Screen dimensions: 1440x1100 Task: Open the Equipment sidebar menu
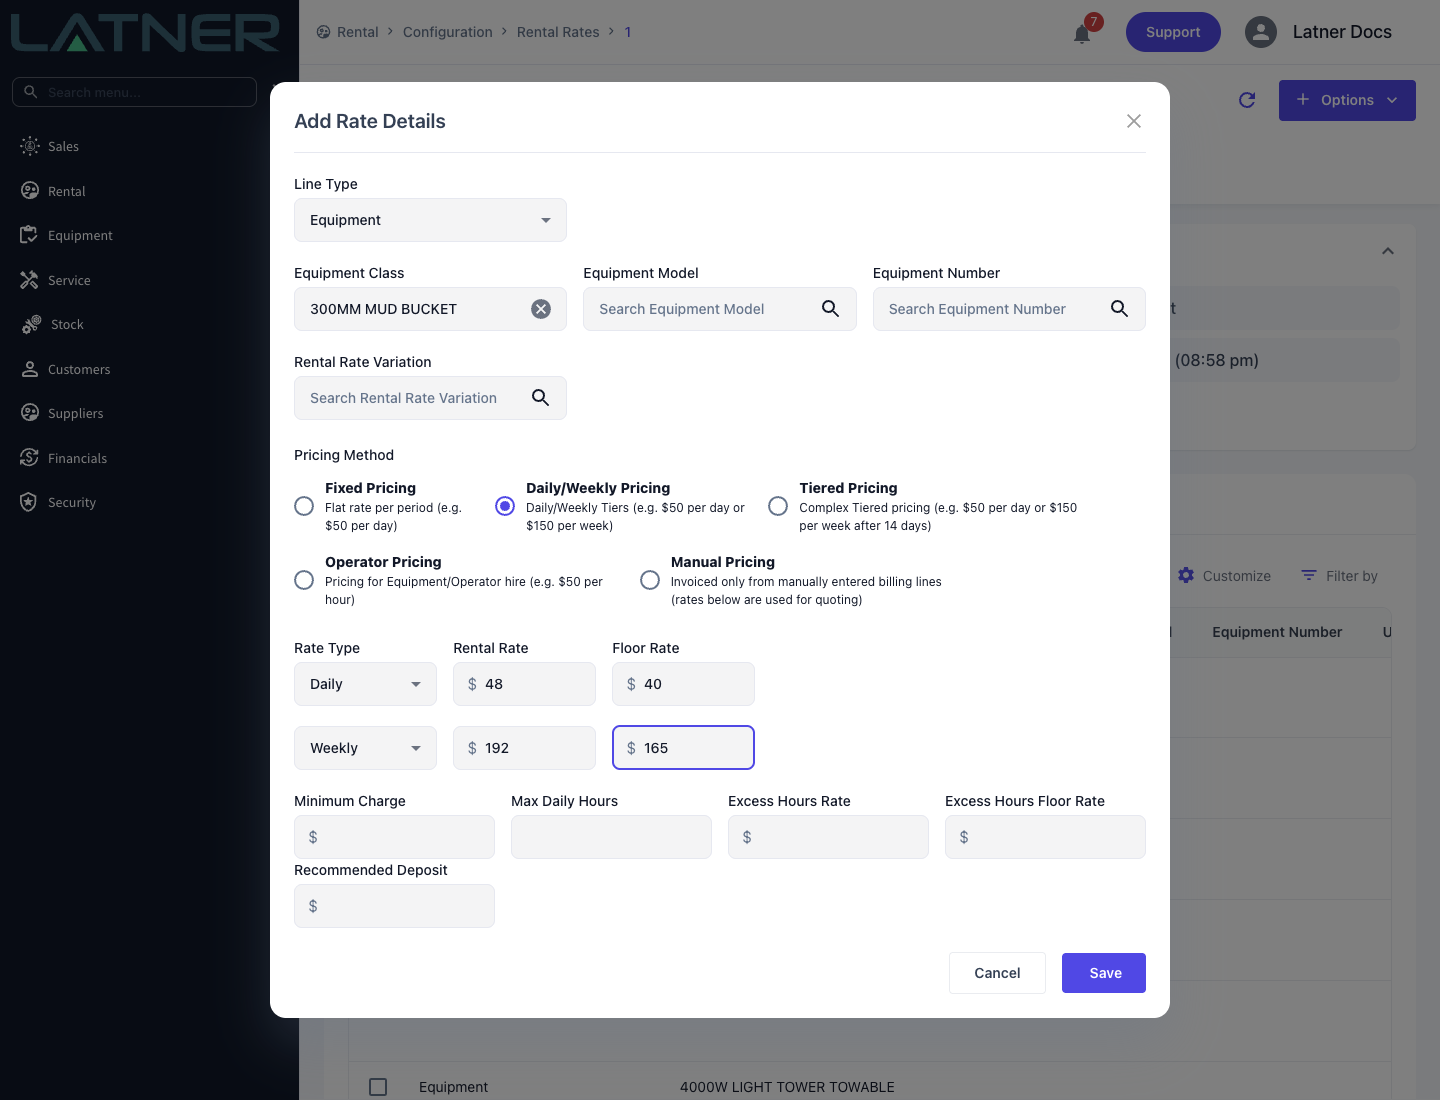click(80, 235)
